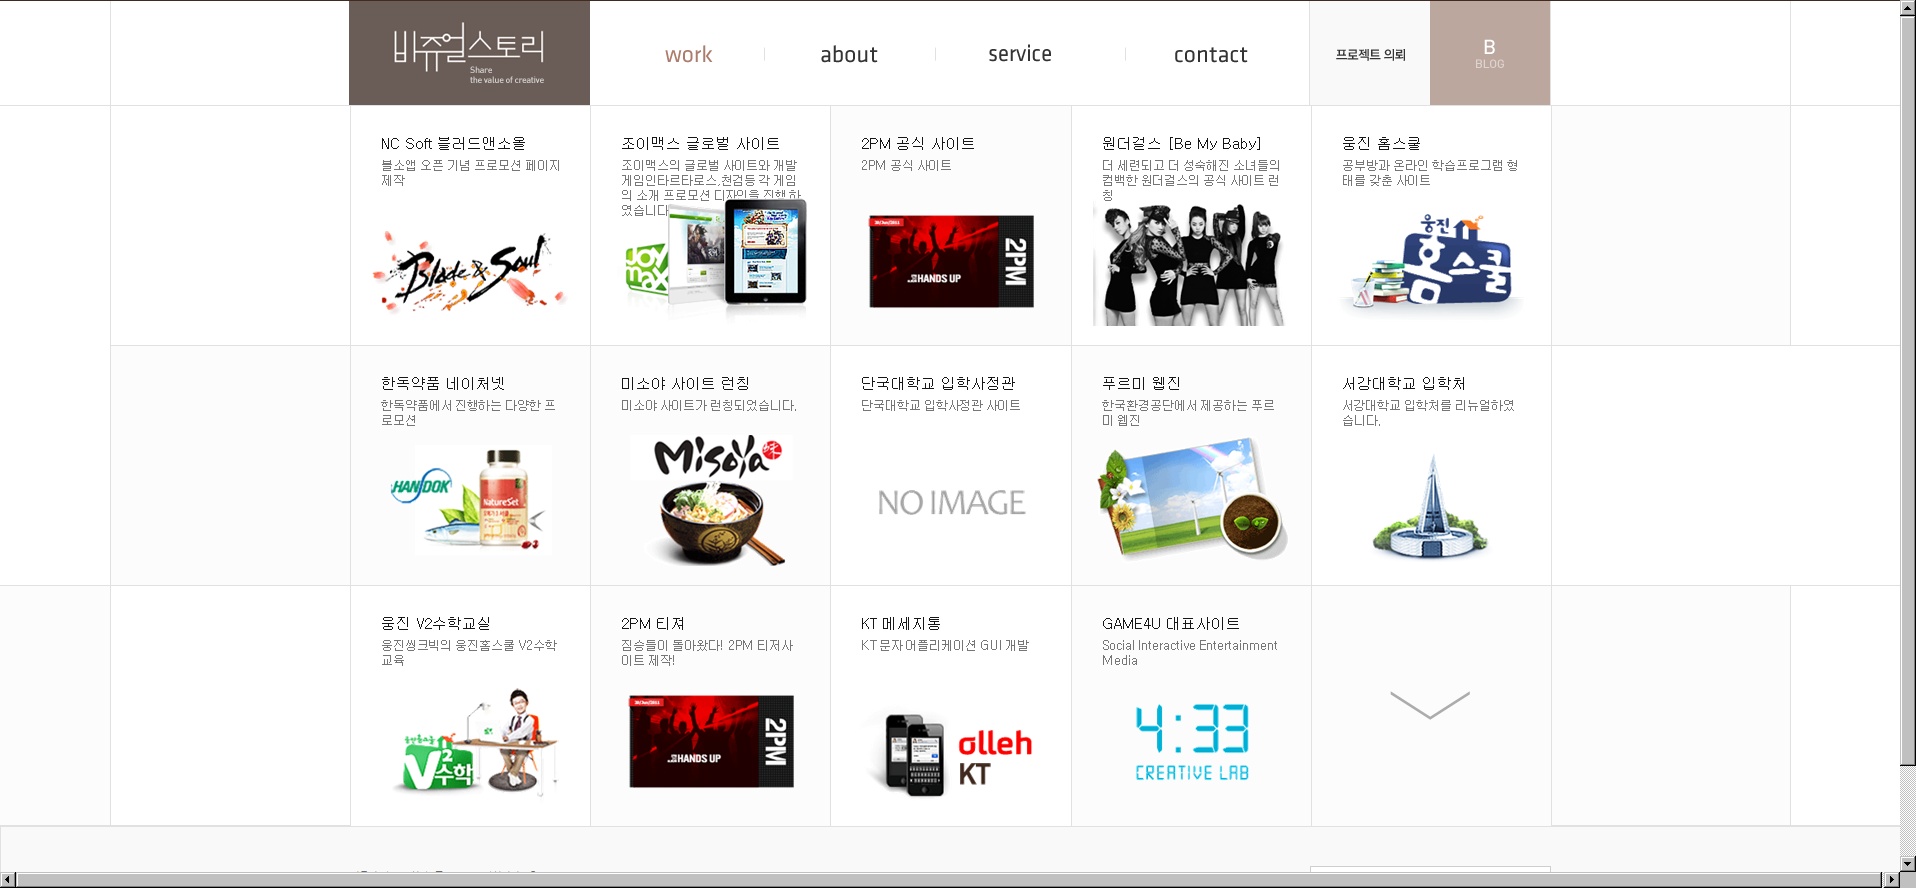The height and width of the screenshot is (888, 1916).
Task: Click the vertical scrollbar down arrow
Action: coord(1908,863)
